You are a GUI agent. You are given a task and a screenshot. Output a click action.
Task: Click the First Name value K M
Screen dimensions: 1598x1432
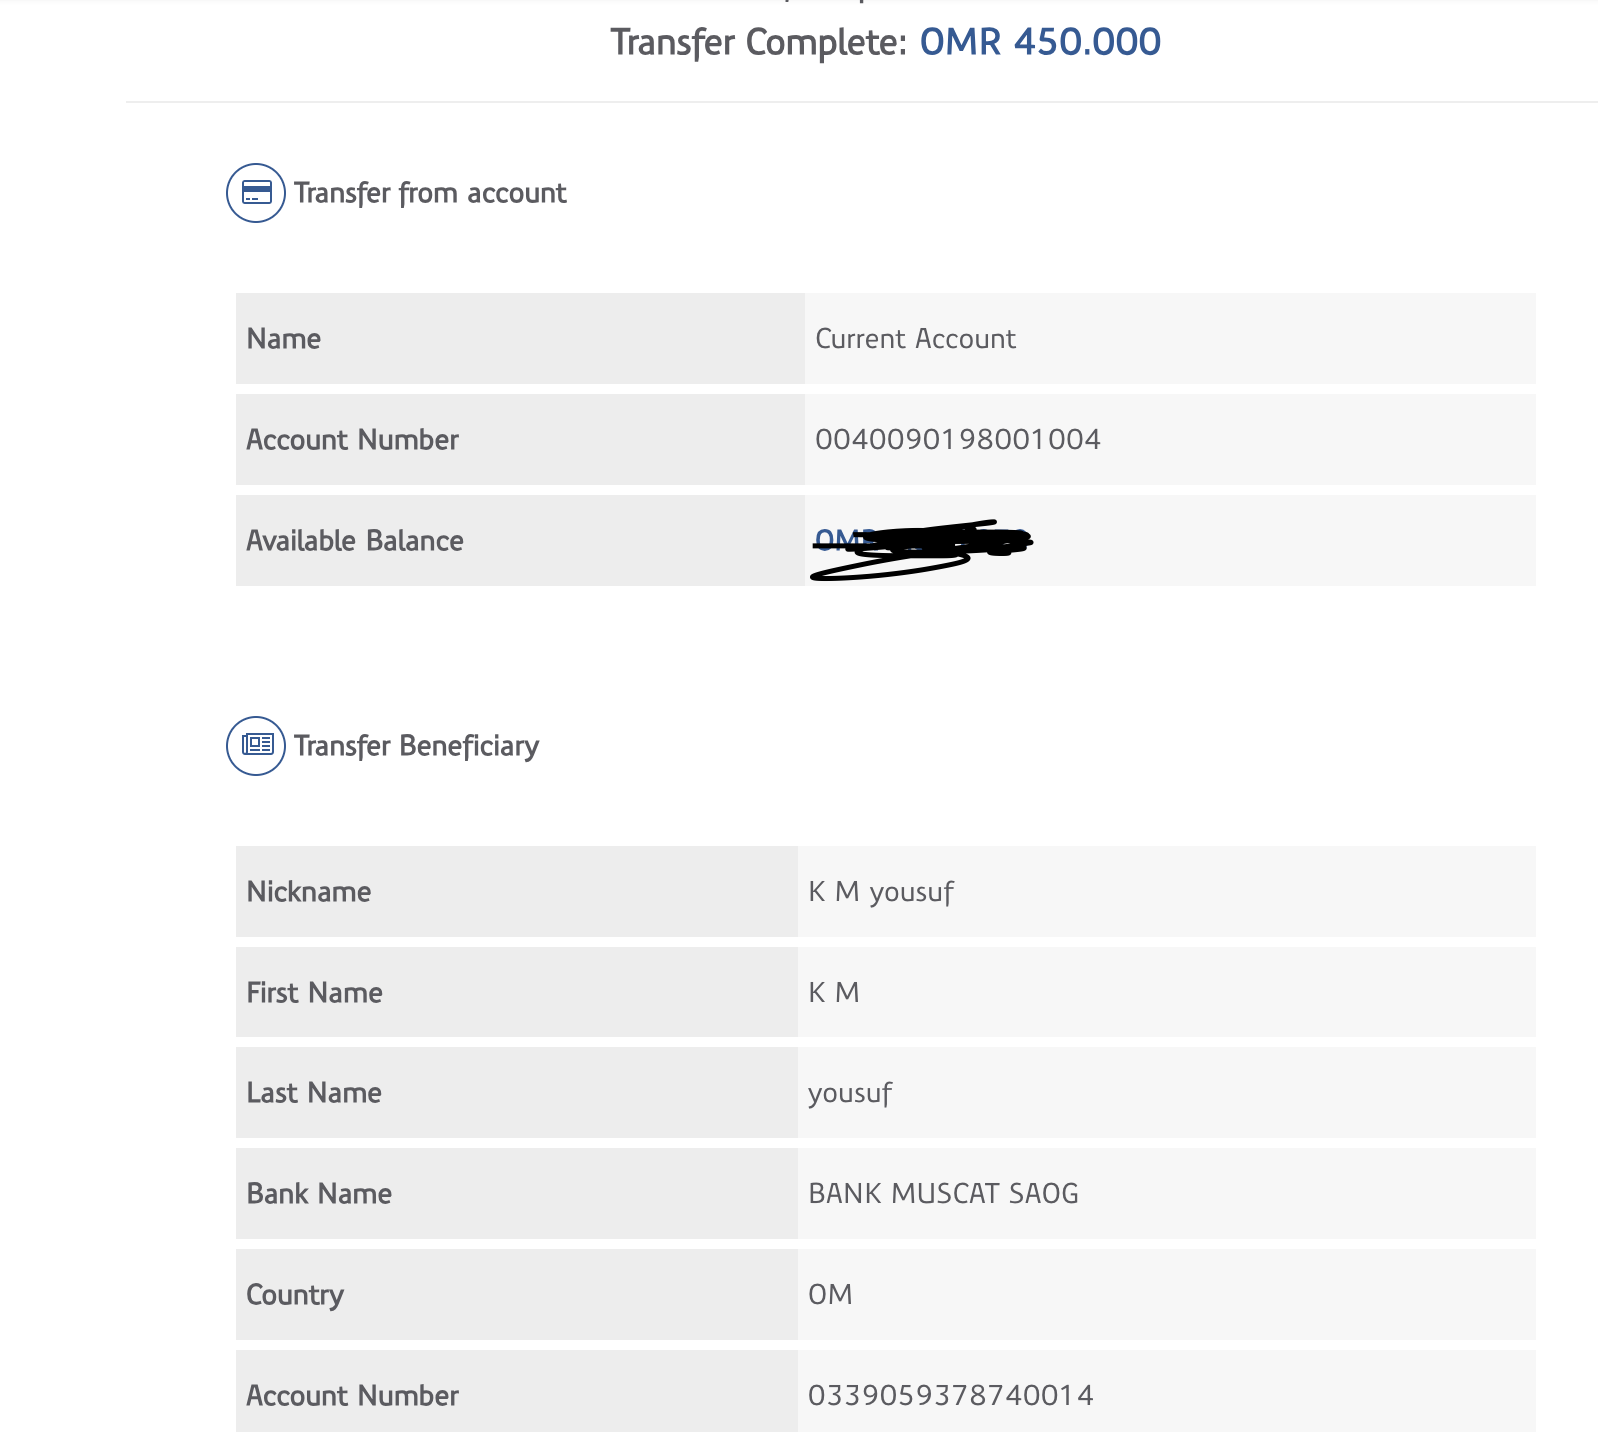833,993
